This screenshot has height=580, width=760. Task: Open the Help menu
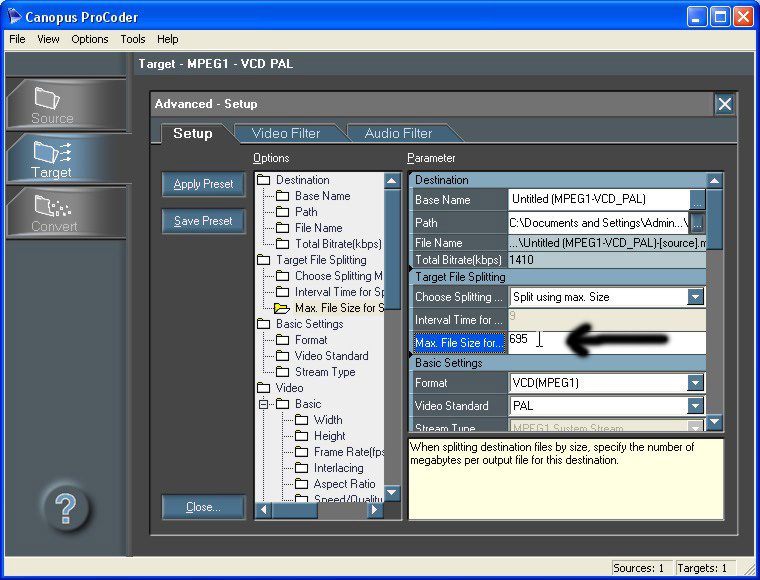[x=168, y=39]
